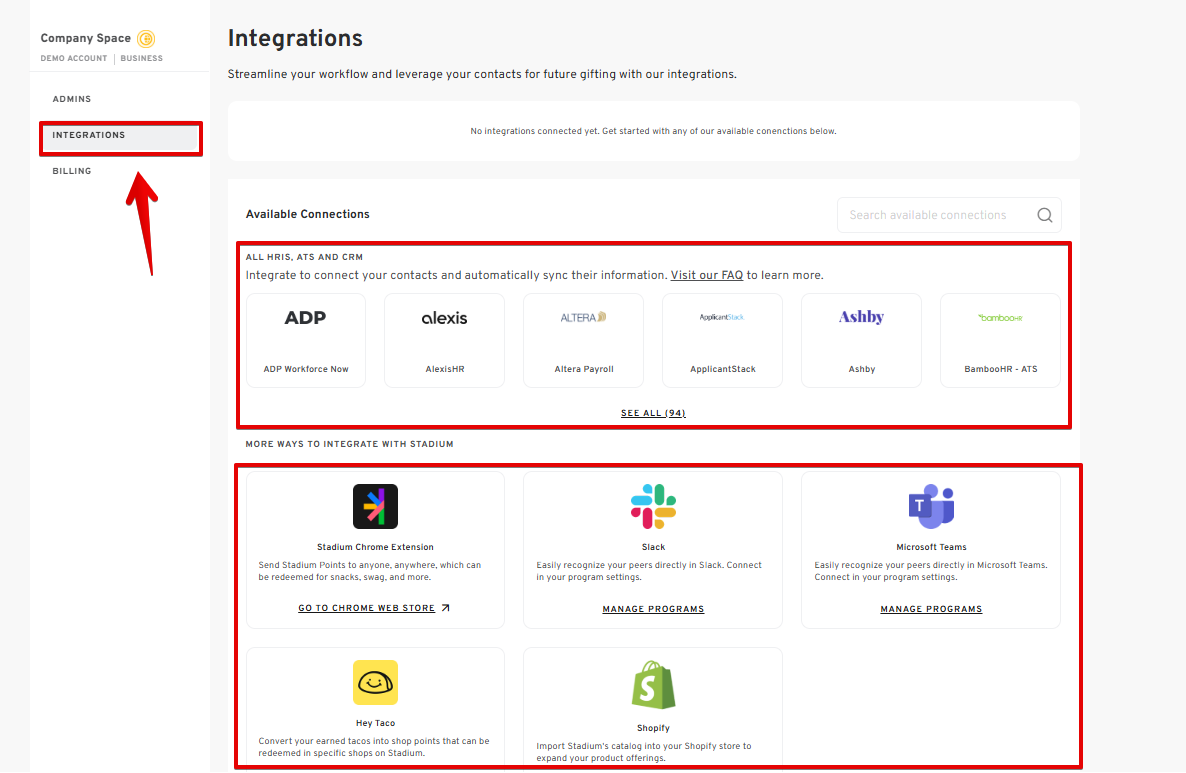Screen dimensions: 1186x773
Task: Click Manage Programs under Slack
Action: click(x=654, y=610)
